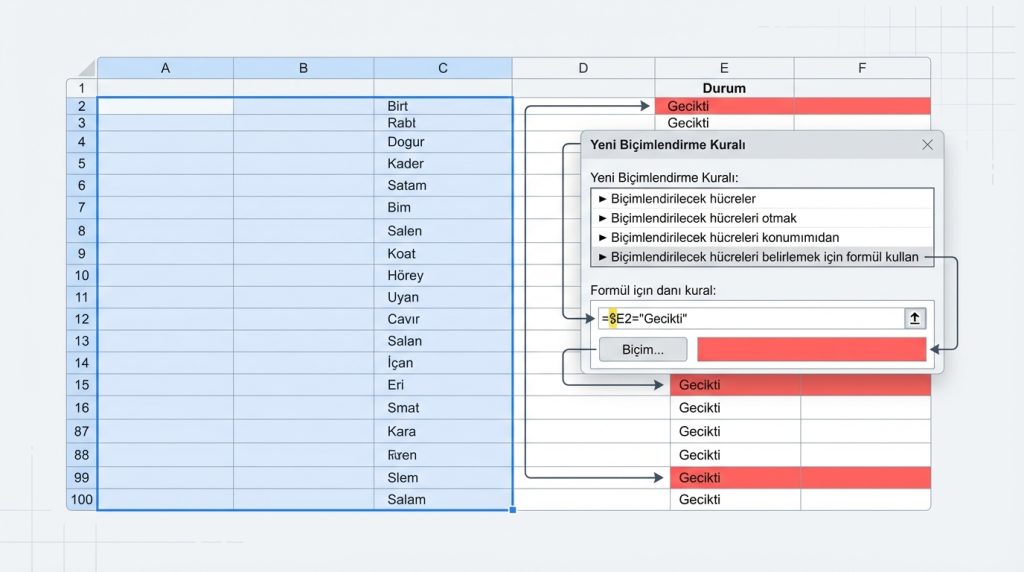The width and height of the screenshot is (1024, 572).
Task: Close the Yeni Biçimlendirme Kuralı dialog
Action: tap(927, 145)
